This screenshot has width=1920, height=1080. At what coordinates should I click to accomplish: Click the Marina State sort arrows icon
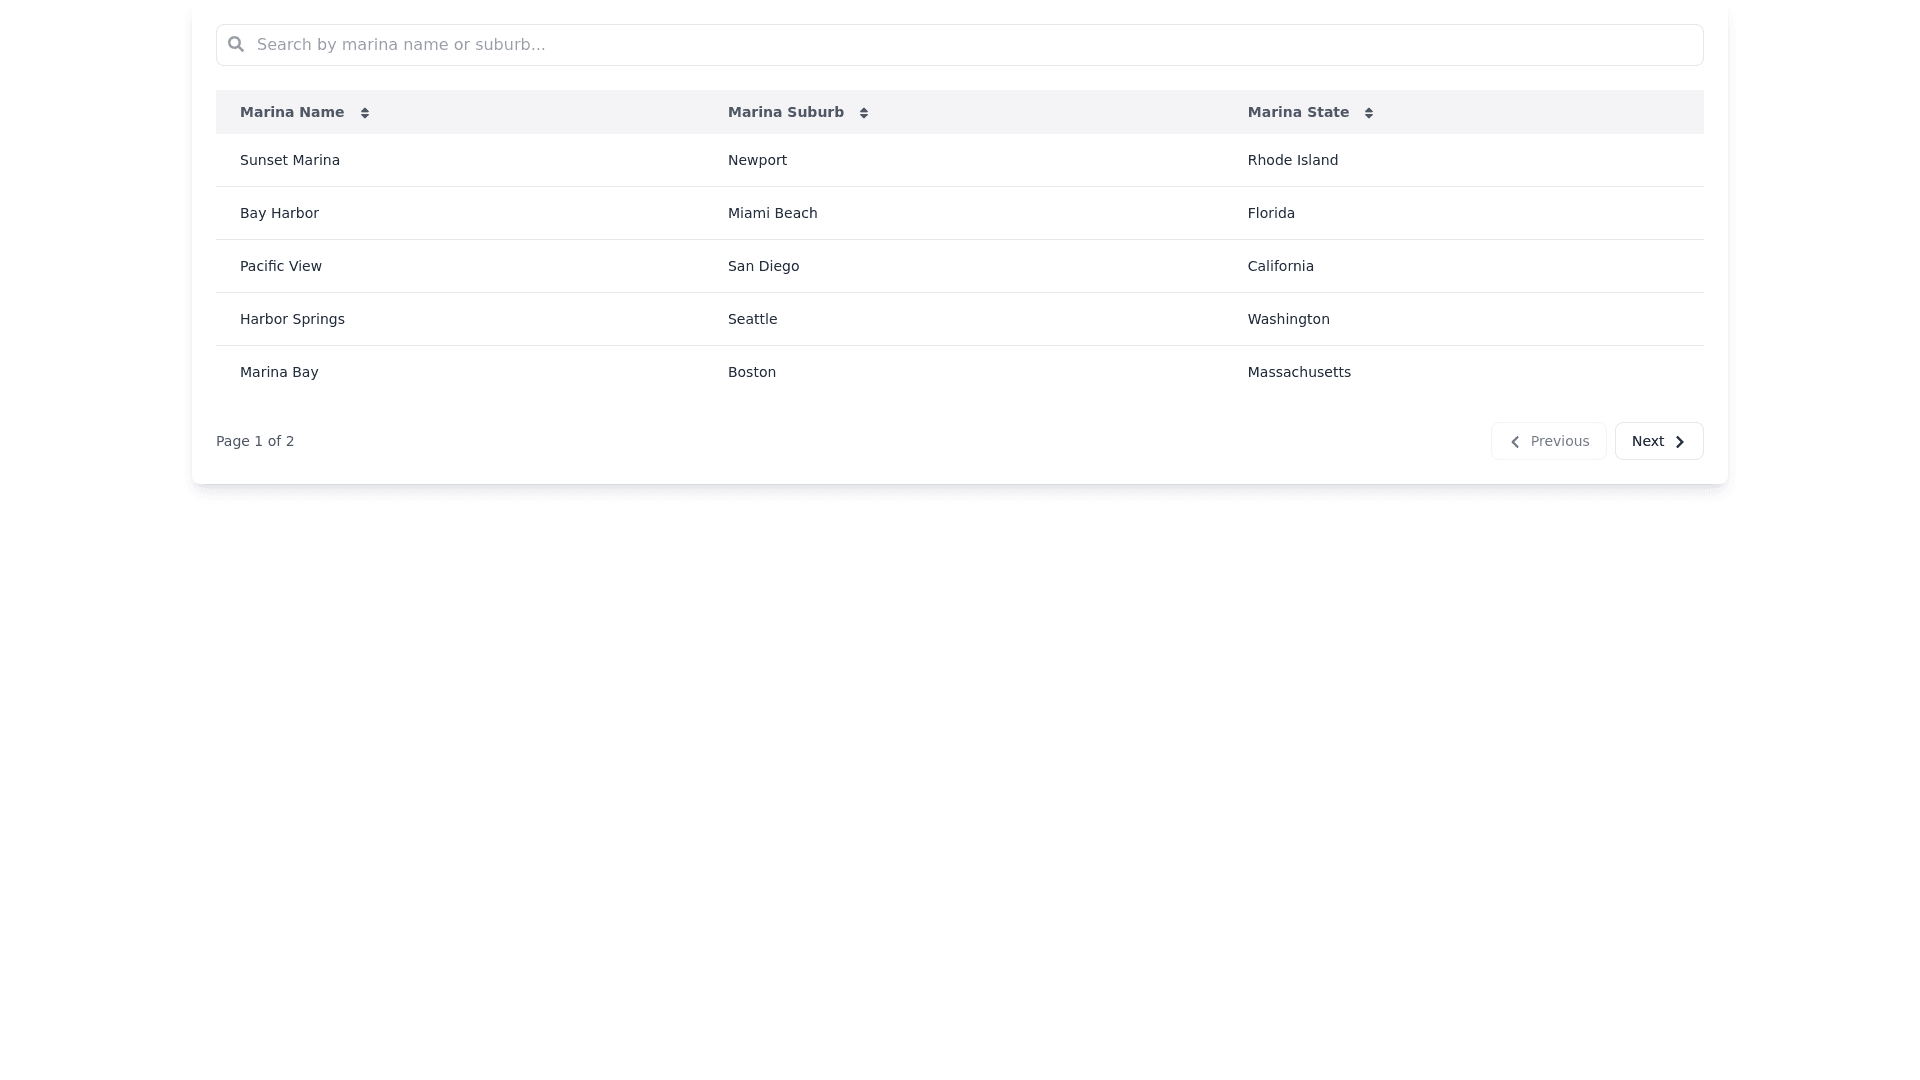coord(1369,113)
